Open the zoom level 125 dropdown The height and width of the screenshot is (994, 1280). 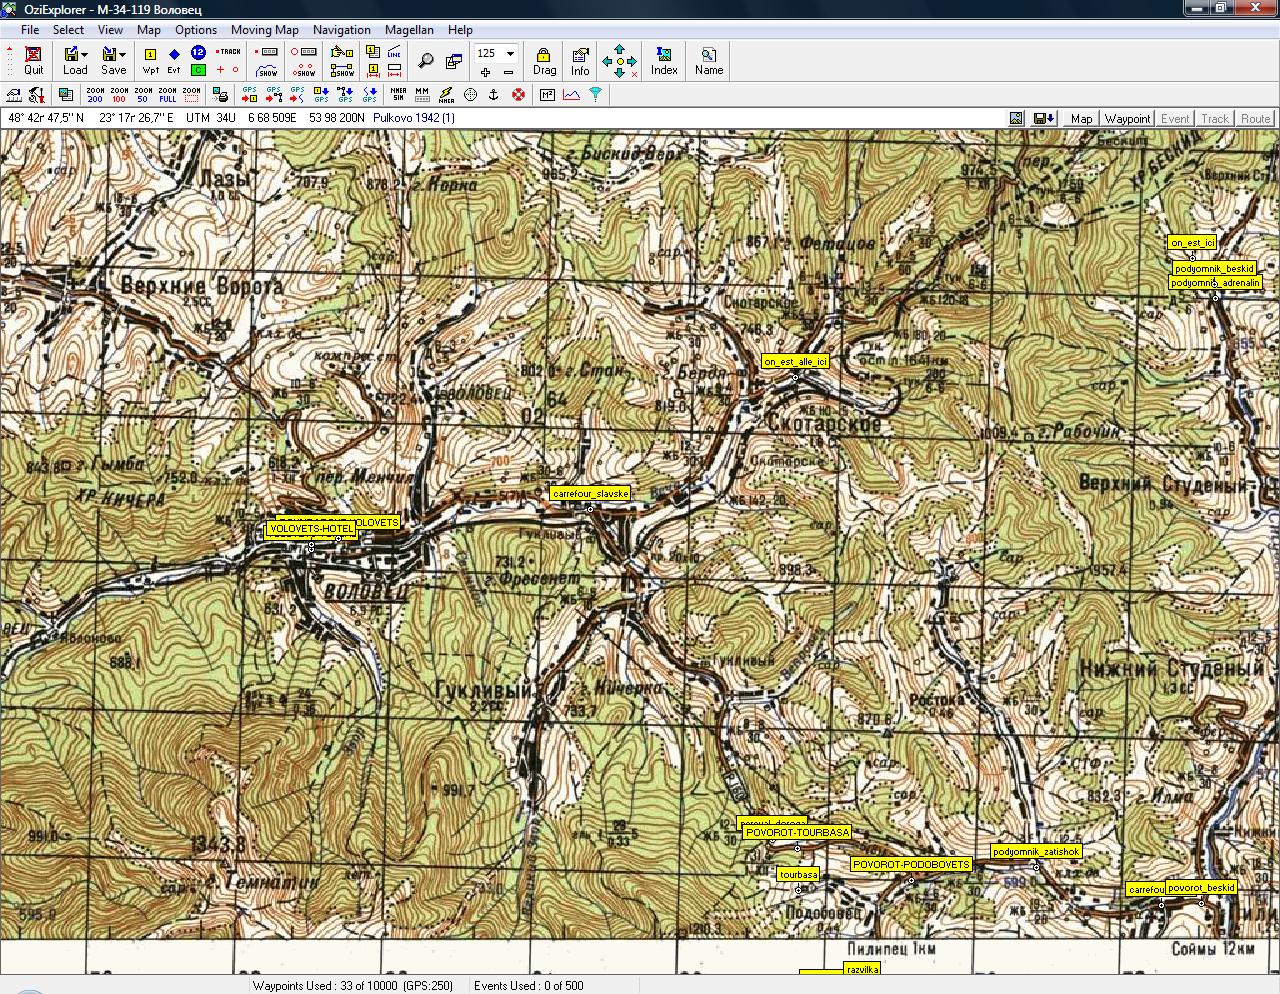(510, 53)
